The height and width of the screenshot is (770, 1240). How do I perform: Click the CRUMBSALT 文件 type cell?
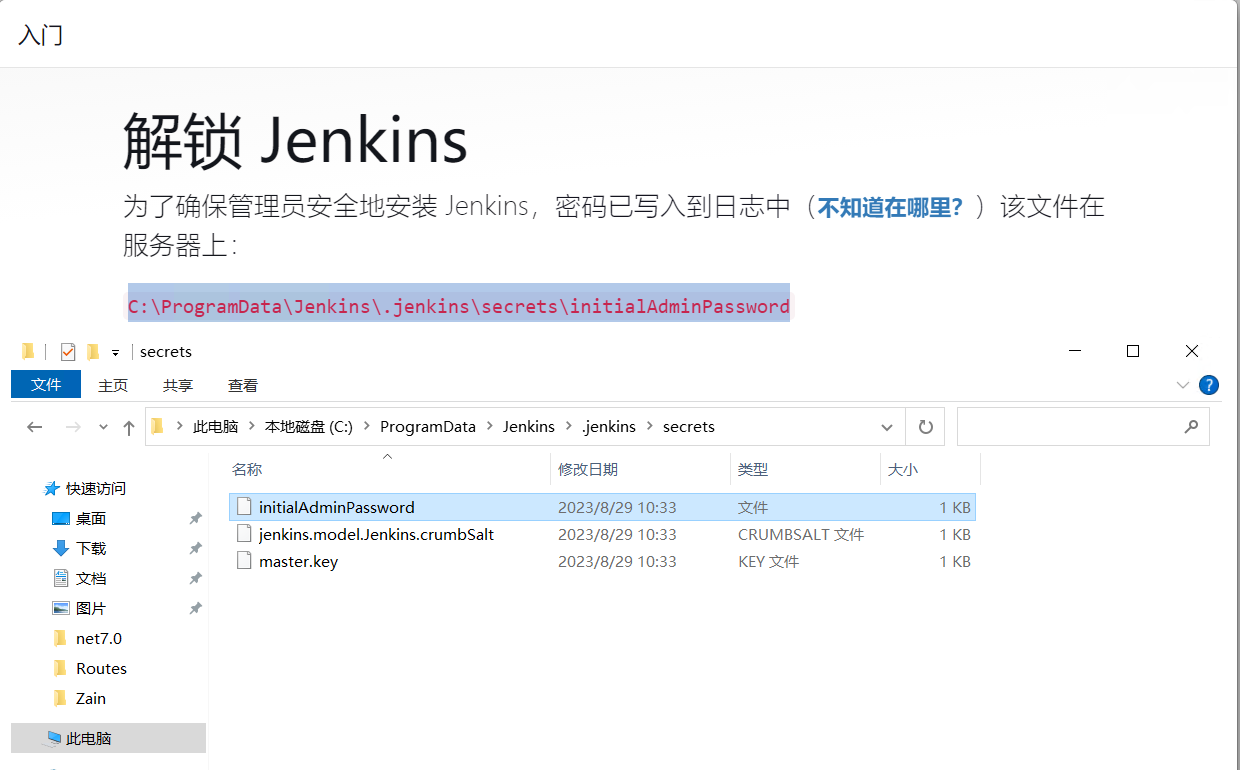(801, 534)
